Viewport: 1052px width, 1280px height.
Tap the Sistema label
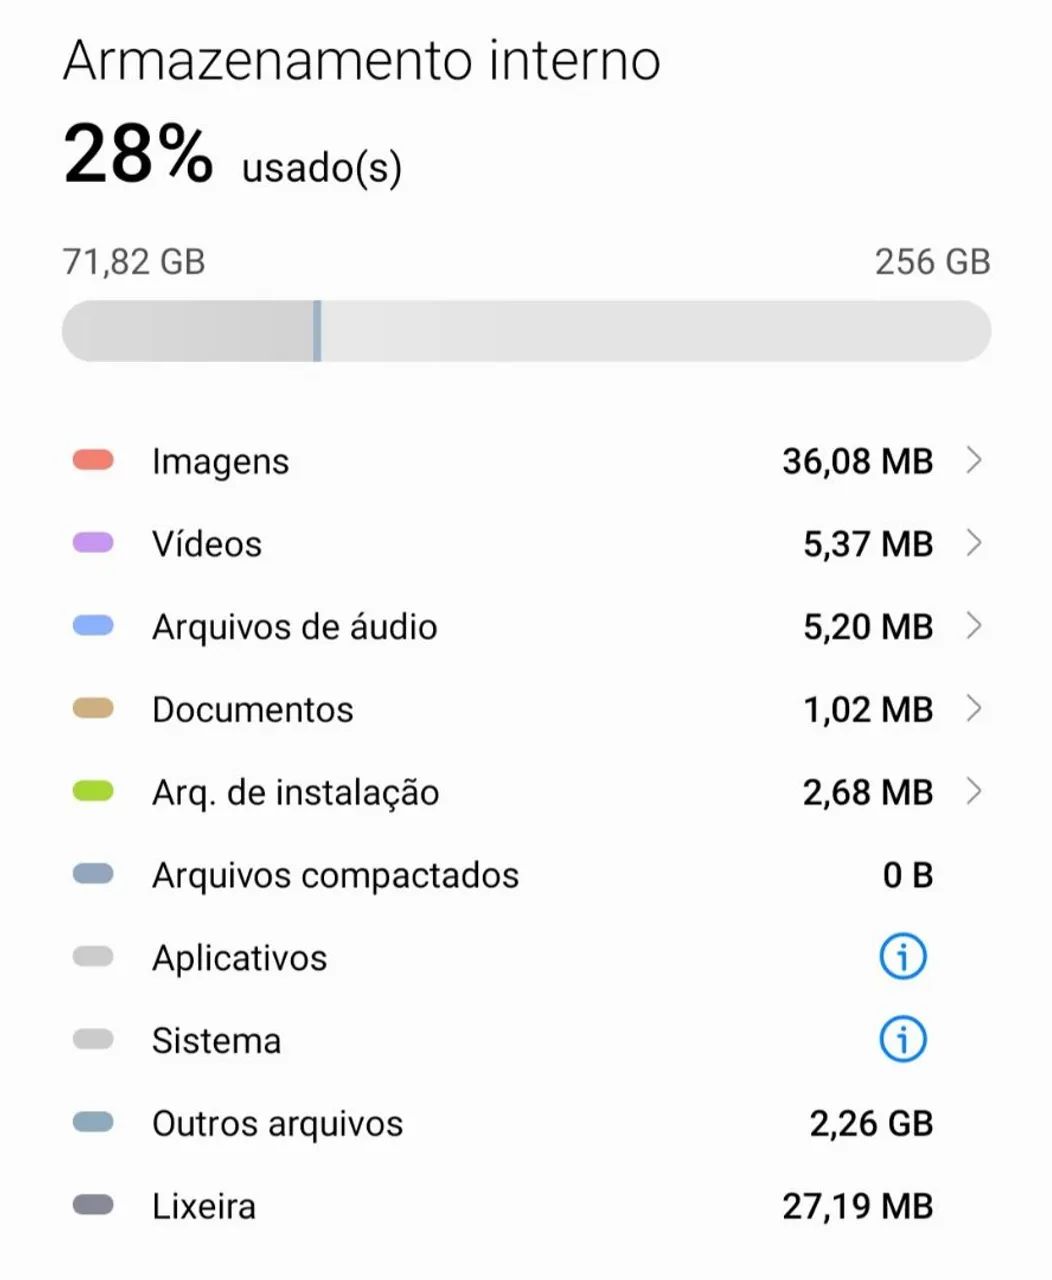click(216, 1041)
